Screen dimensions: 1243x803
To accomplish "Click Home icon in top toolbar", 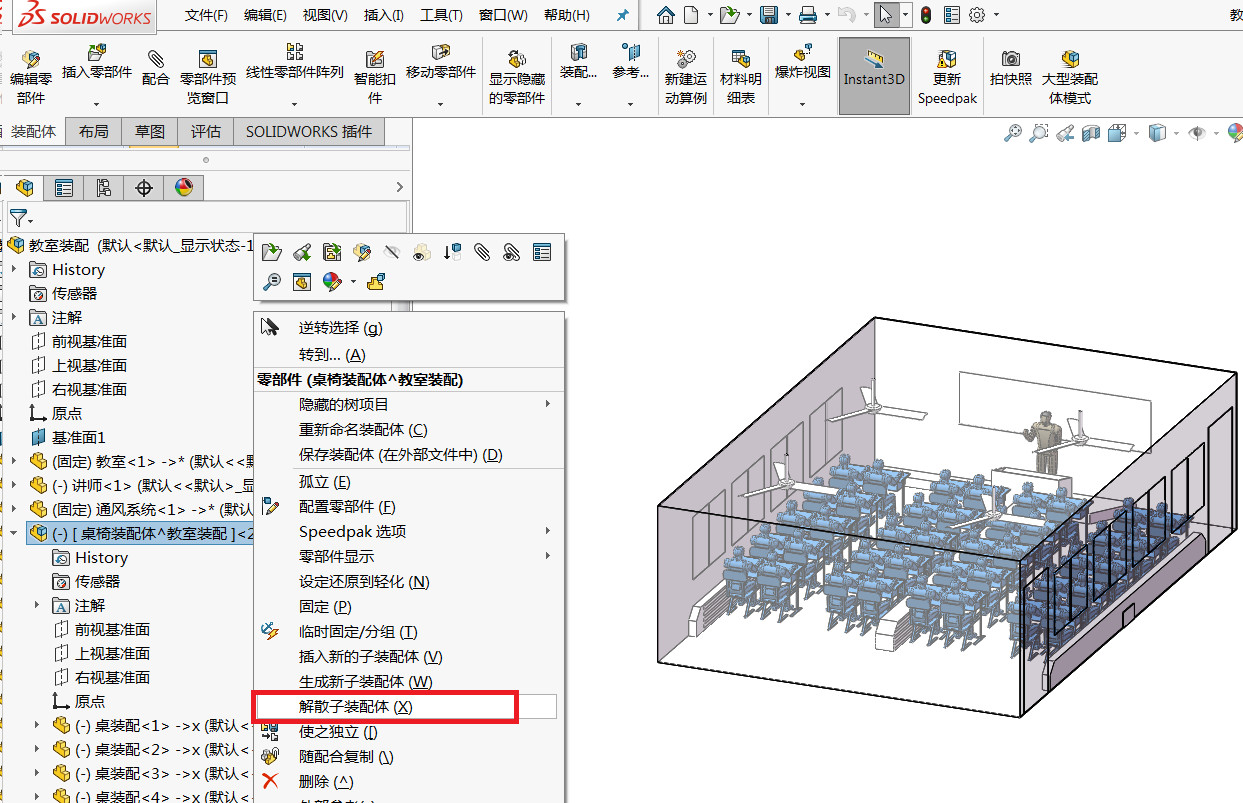I will (666, 15).
